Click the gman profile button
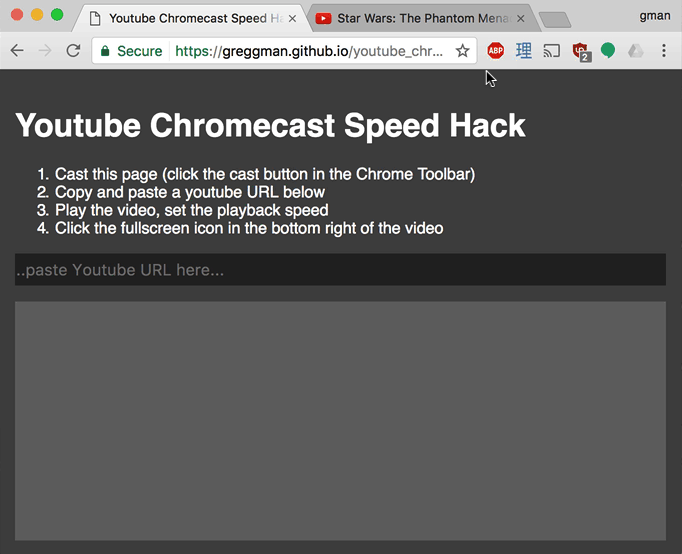This screenshot has width=682, height=554. [655, 16]
